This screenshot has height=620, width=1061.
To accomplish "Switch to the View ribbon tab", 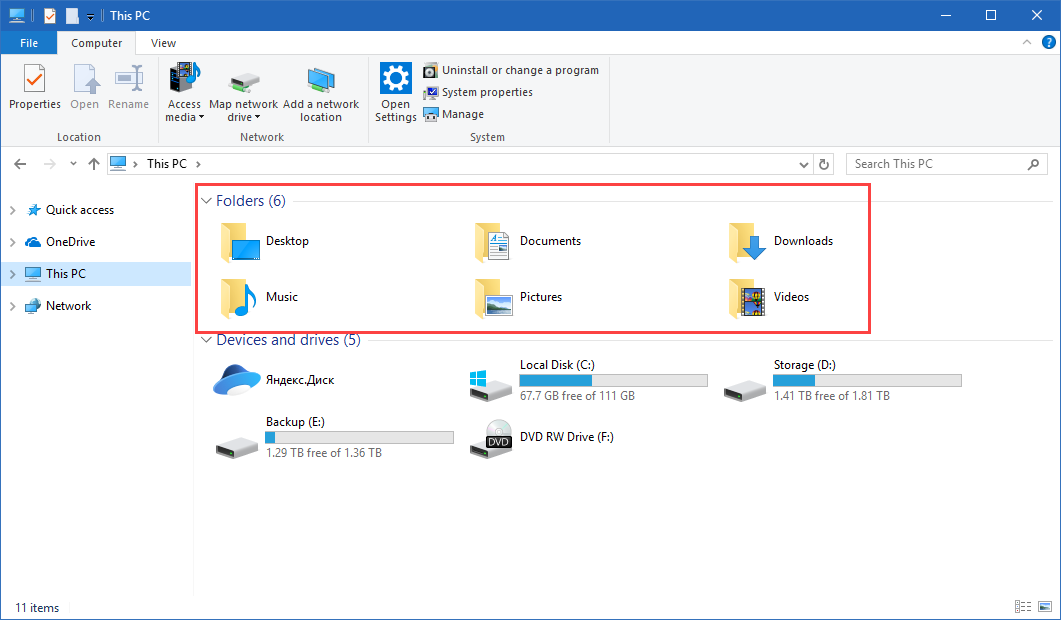I will pos(162,43).
